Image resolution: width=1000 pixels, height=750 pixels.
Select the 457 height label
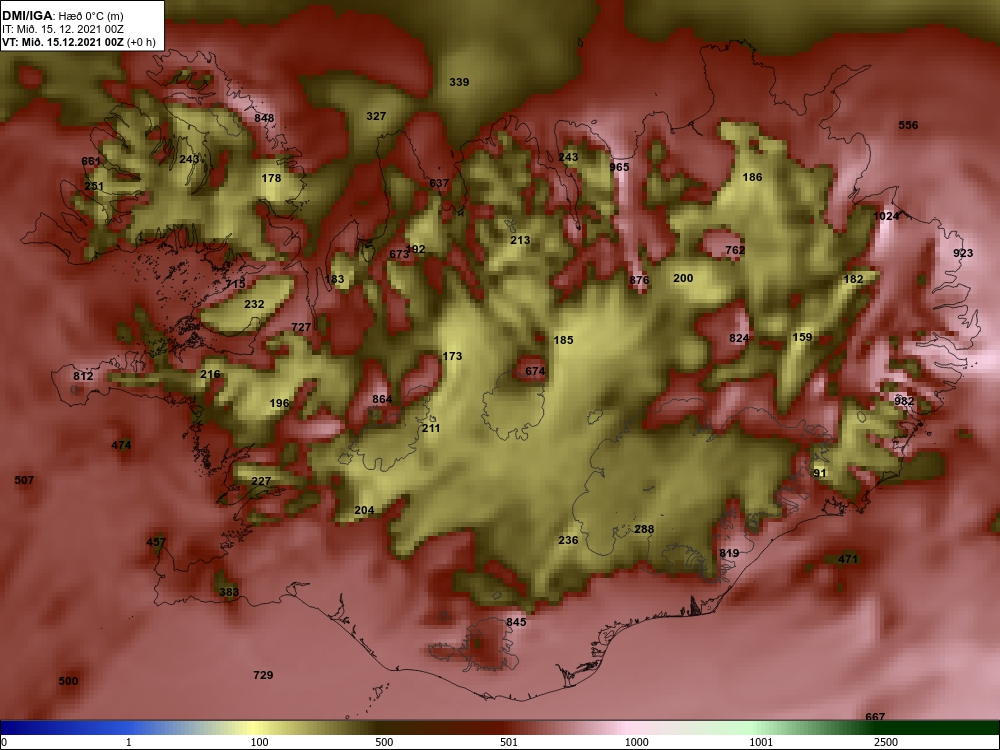tap(156, 543)
